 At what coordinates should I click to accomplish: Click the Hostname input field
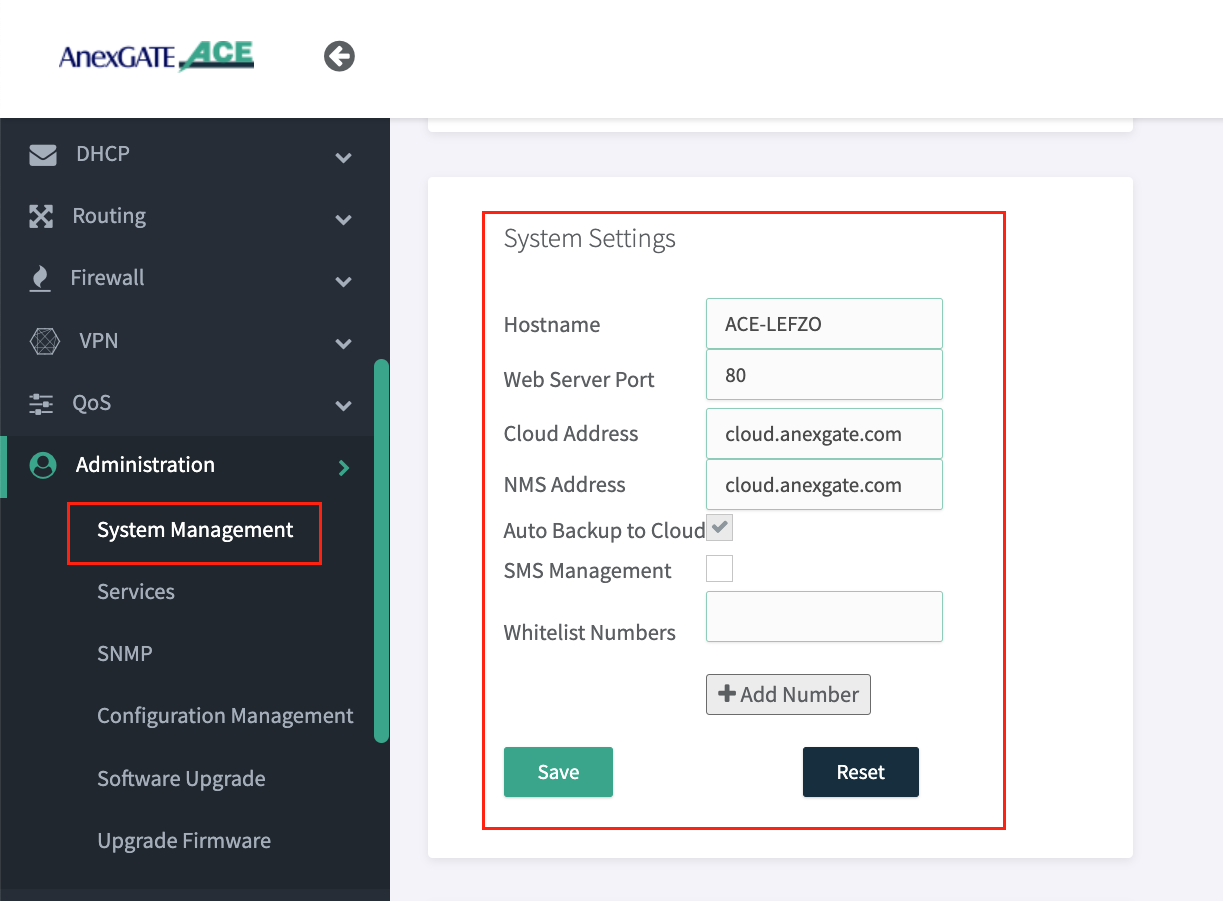click(824, 324)
